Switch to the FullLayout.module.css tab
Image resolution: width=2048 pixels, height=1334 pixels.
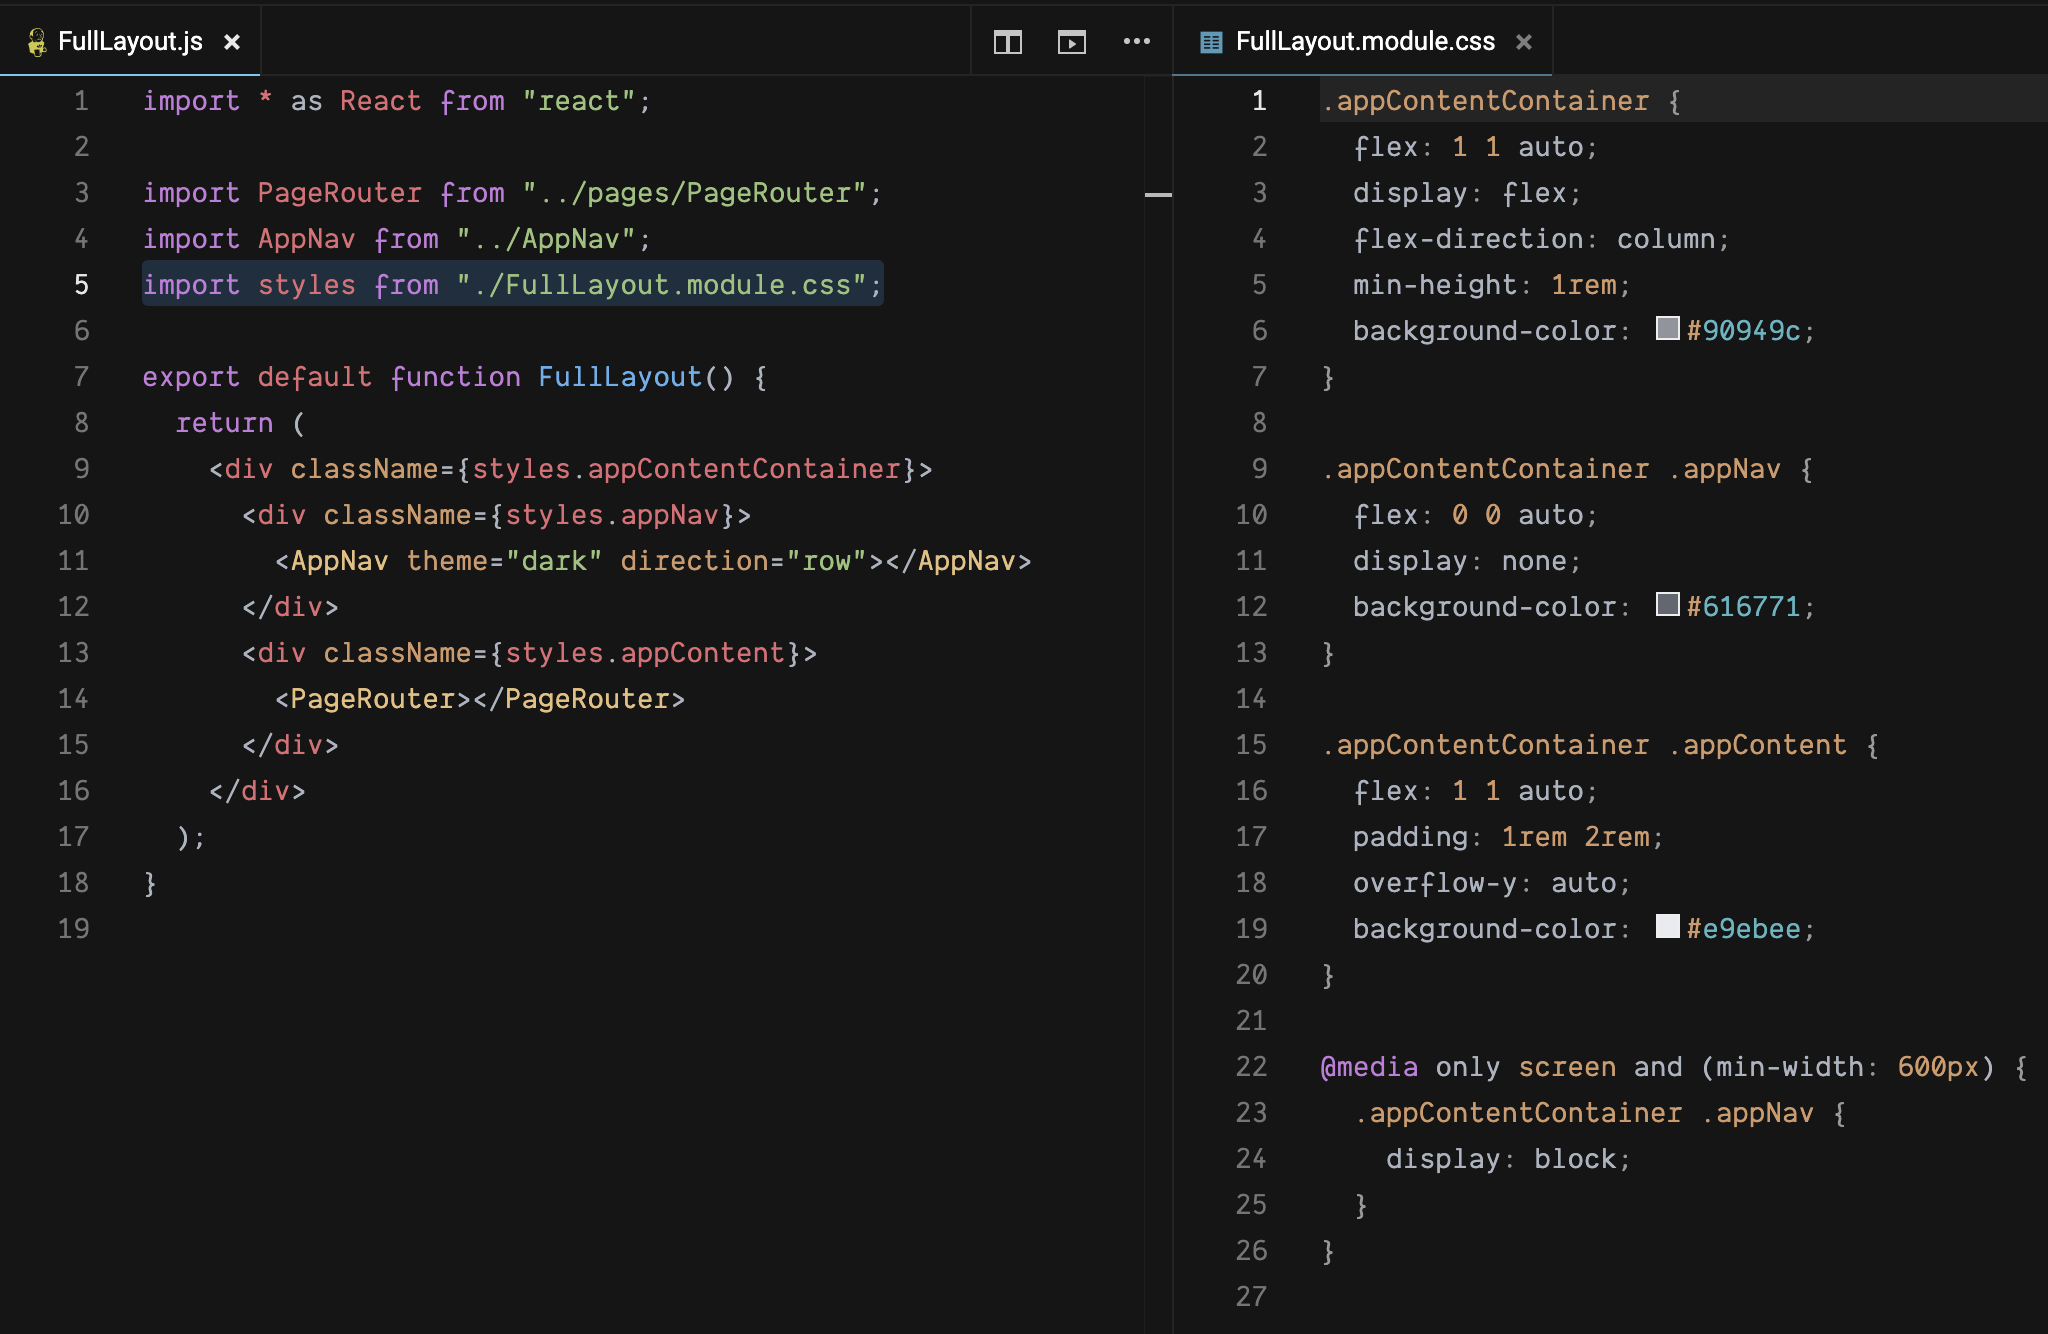click(x=1364, y=42)
